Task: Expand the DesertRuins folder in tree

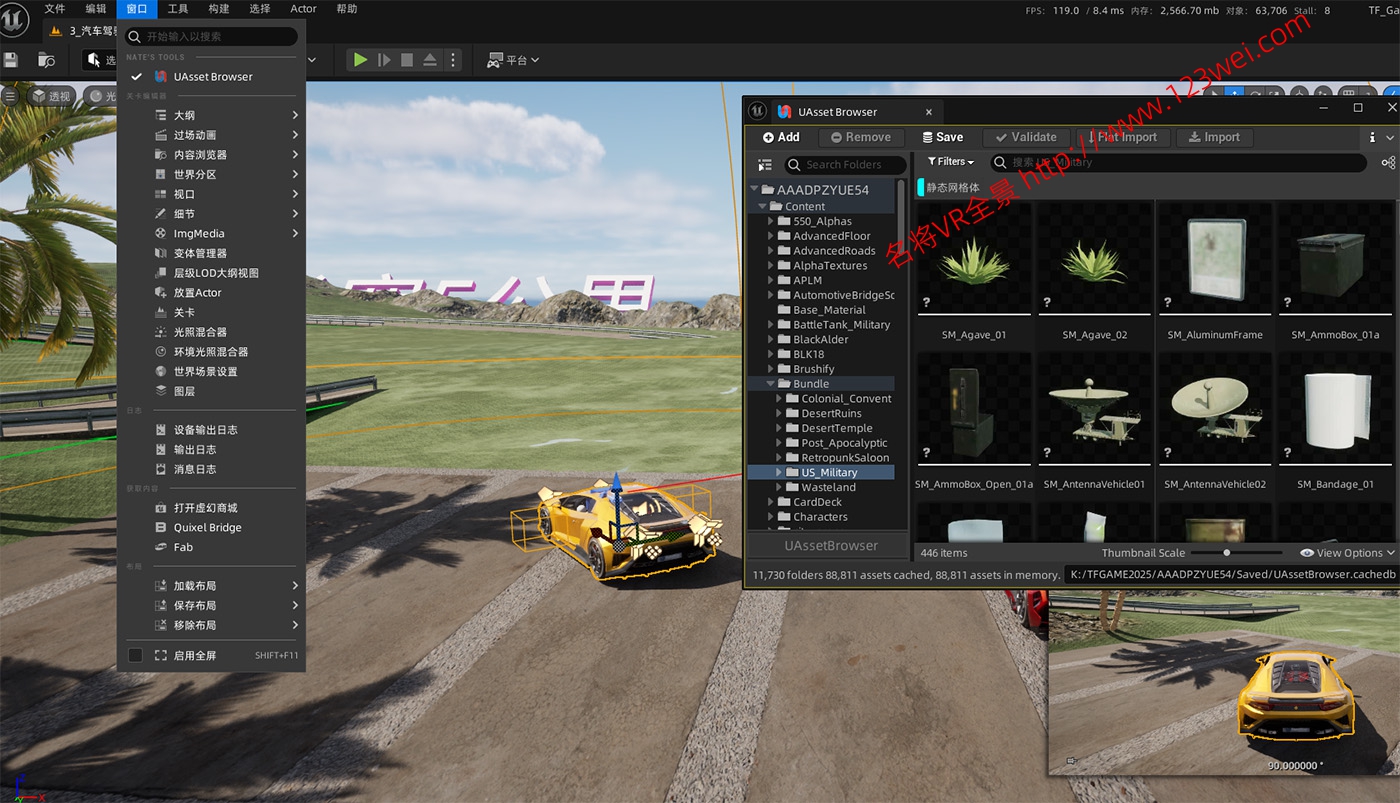Action: tap(780, 413)
